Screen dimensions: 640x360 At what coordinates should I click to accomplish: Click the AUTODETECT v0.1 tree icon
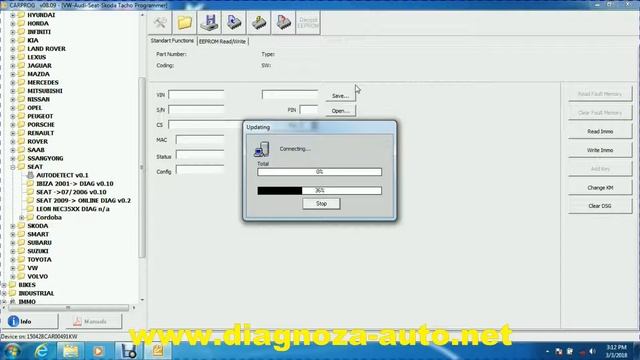click(x=30, y=175)
